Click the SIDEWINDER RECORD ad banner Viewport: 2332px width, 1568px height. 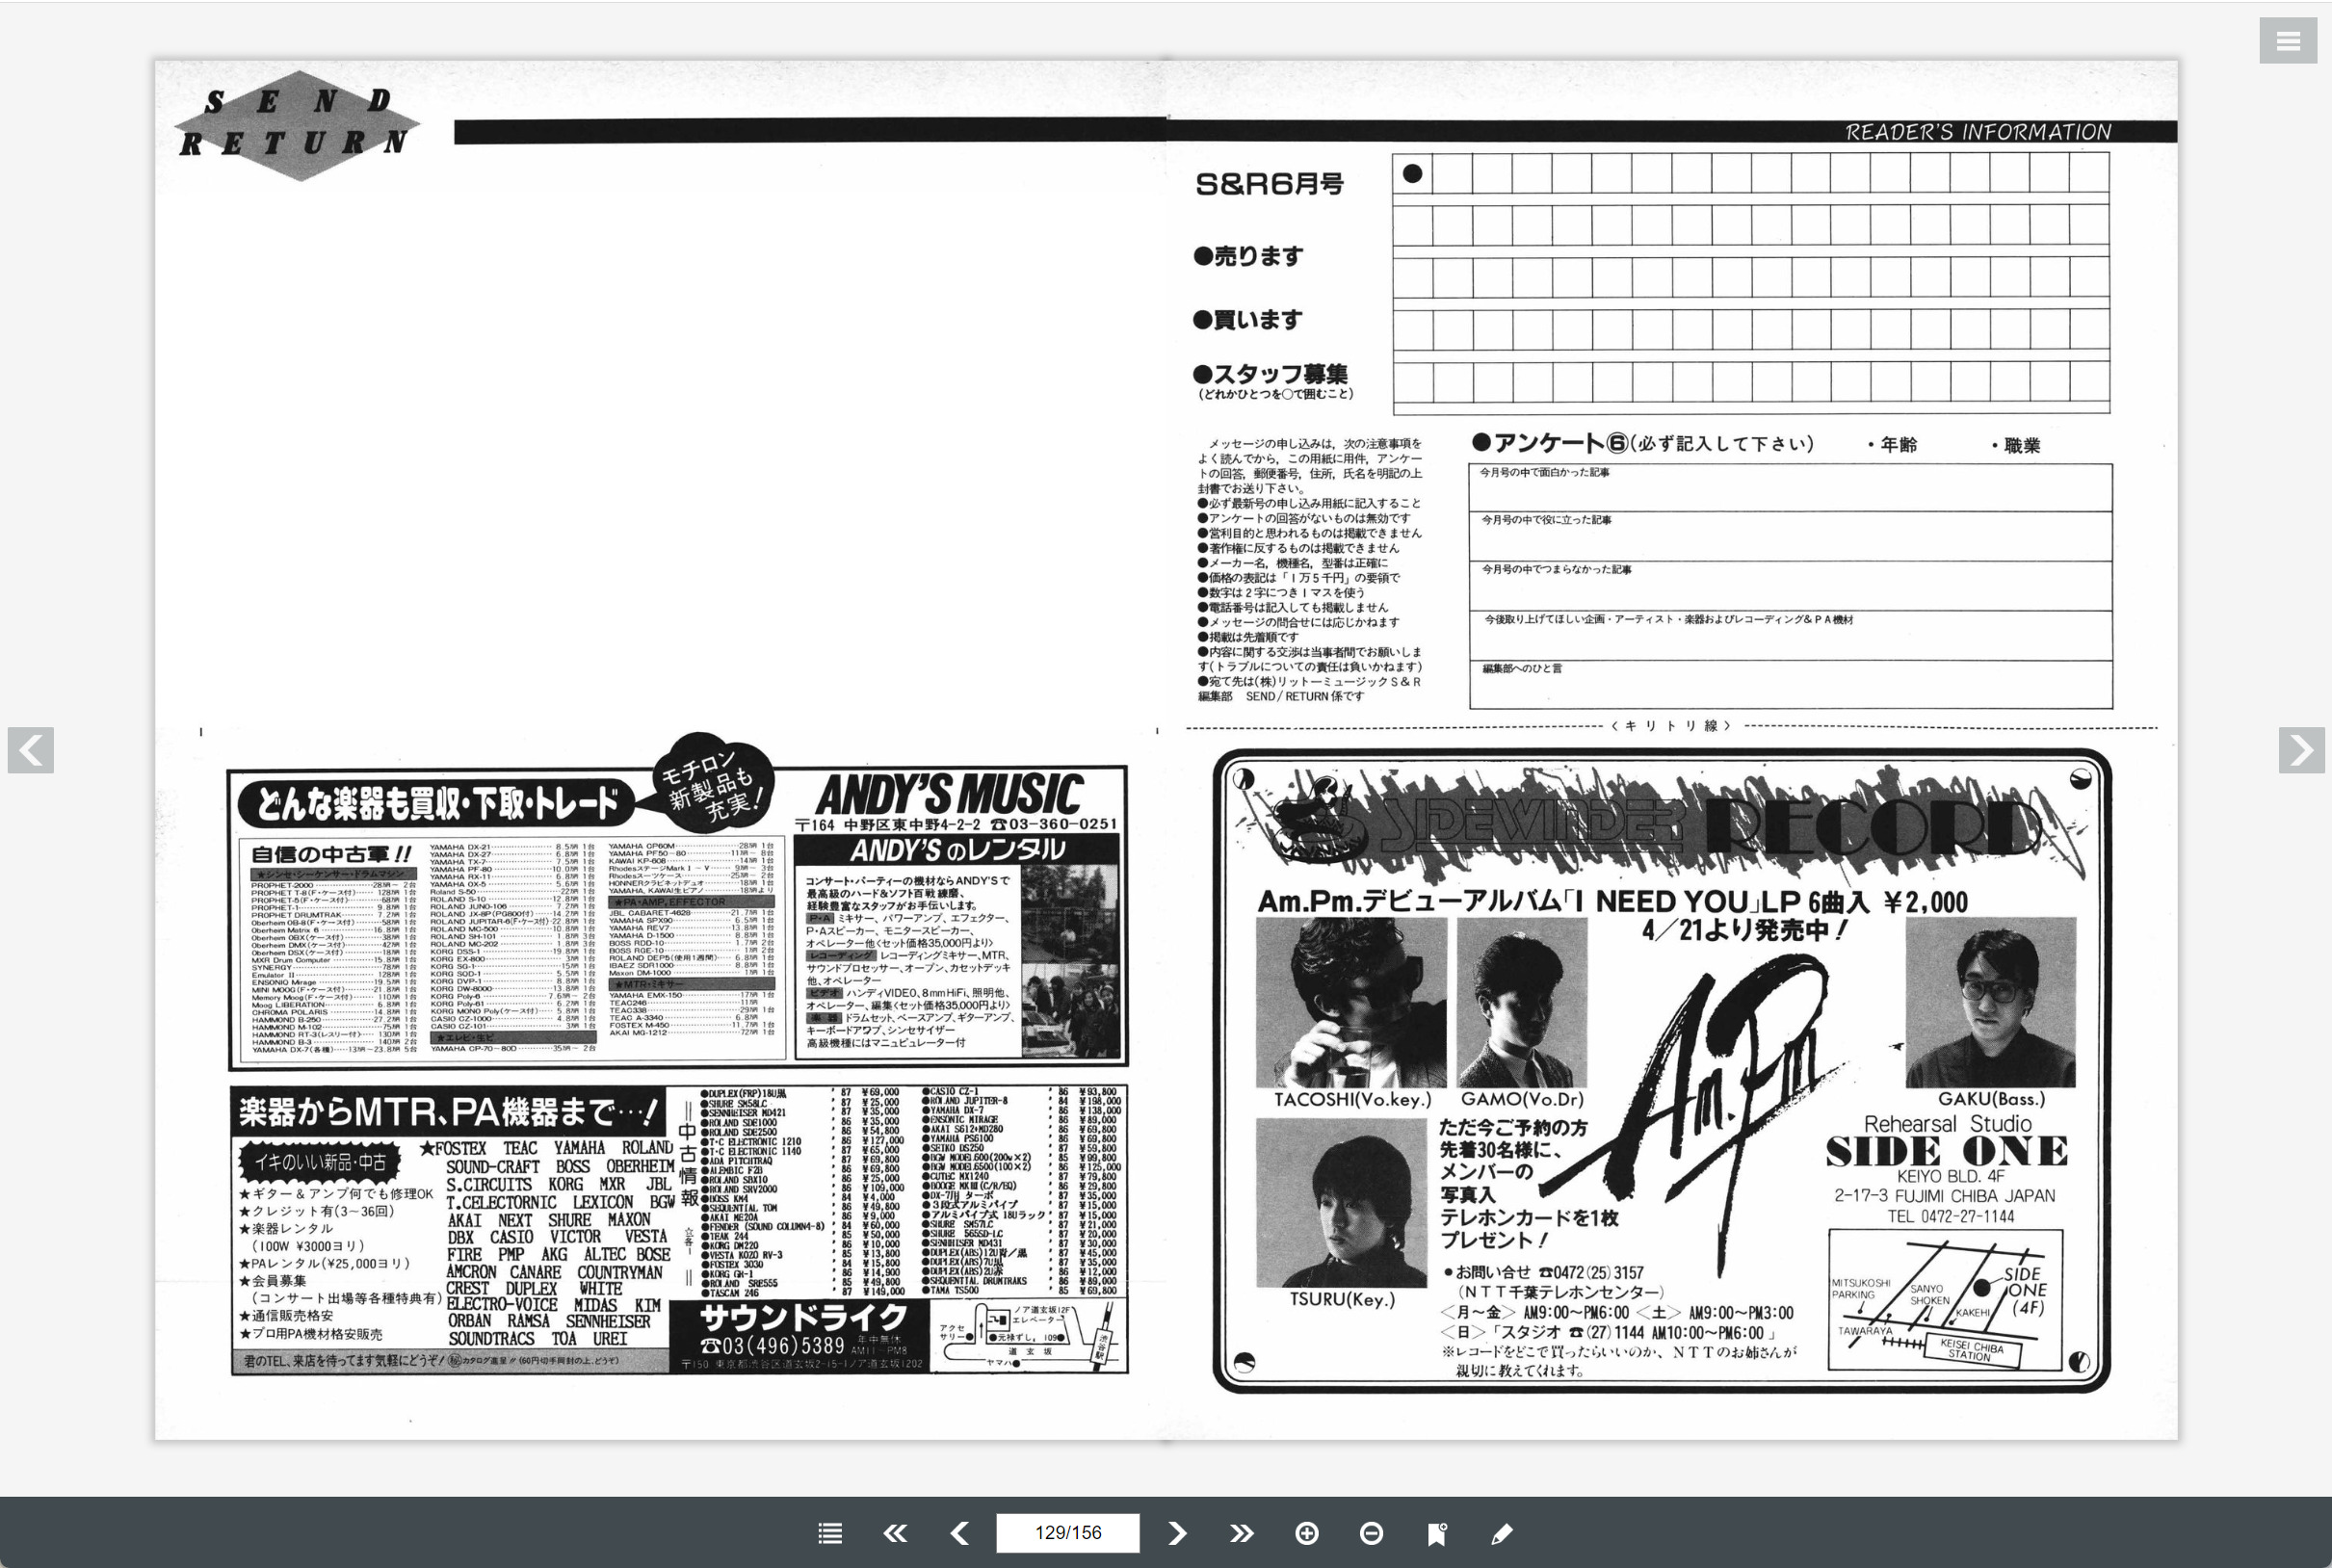[1660, 824]
